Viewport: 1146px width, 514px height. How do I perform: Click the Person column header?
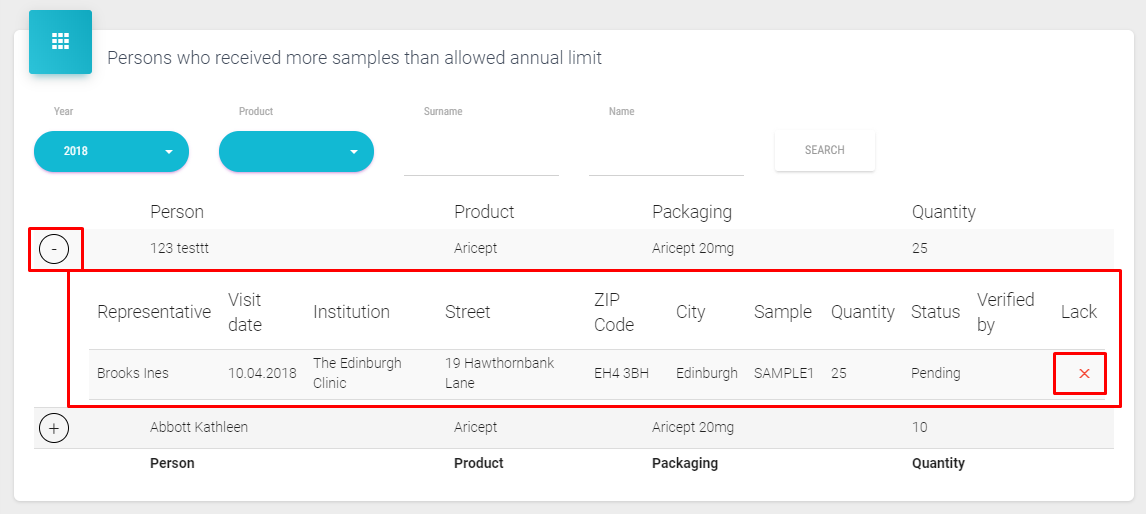(x=177, y=212)
